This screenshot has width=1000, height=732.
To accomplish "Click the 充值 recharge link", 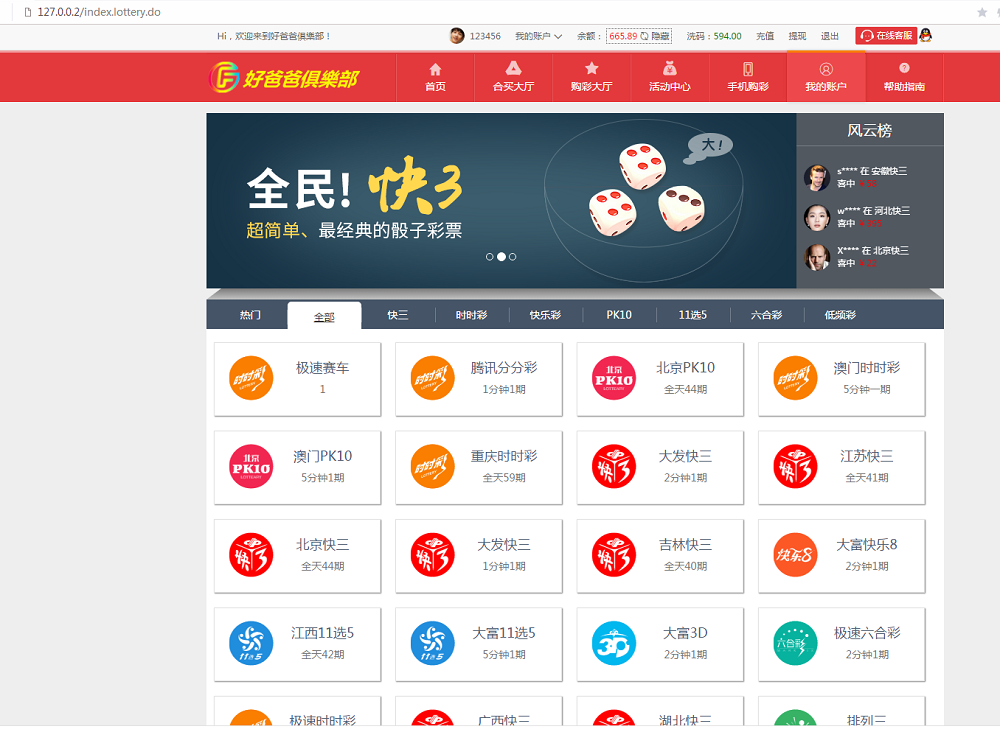I will 765,36.
